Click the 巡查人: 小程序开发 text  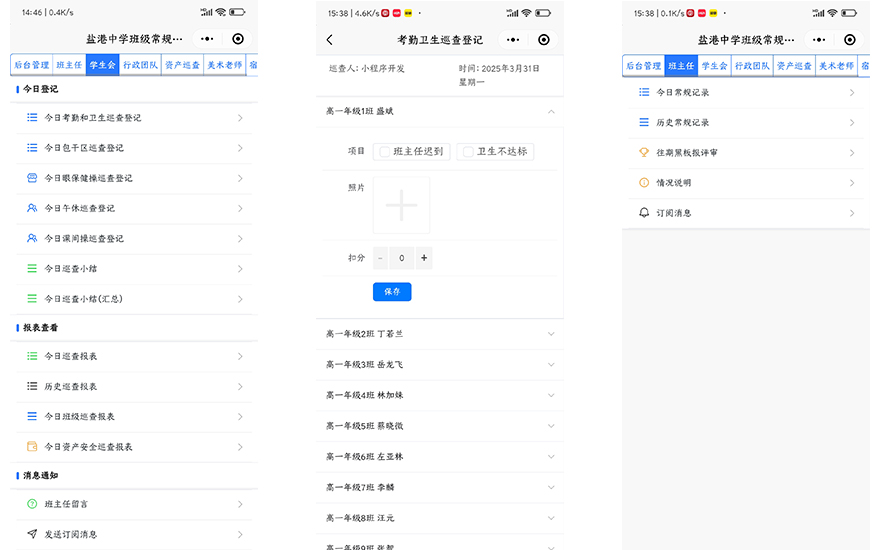coord(366,68)
